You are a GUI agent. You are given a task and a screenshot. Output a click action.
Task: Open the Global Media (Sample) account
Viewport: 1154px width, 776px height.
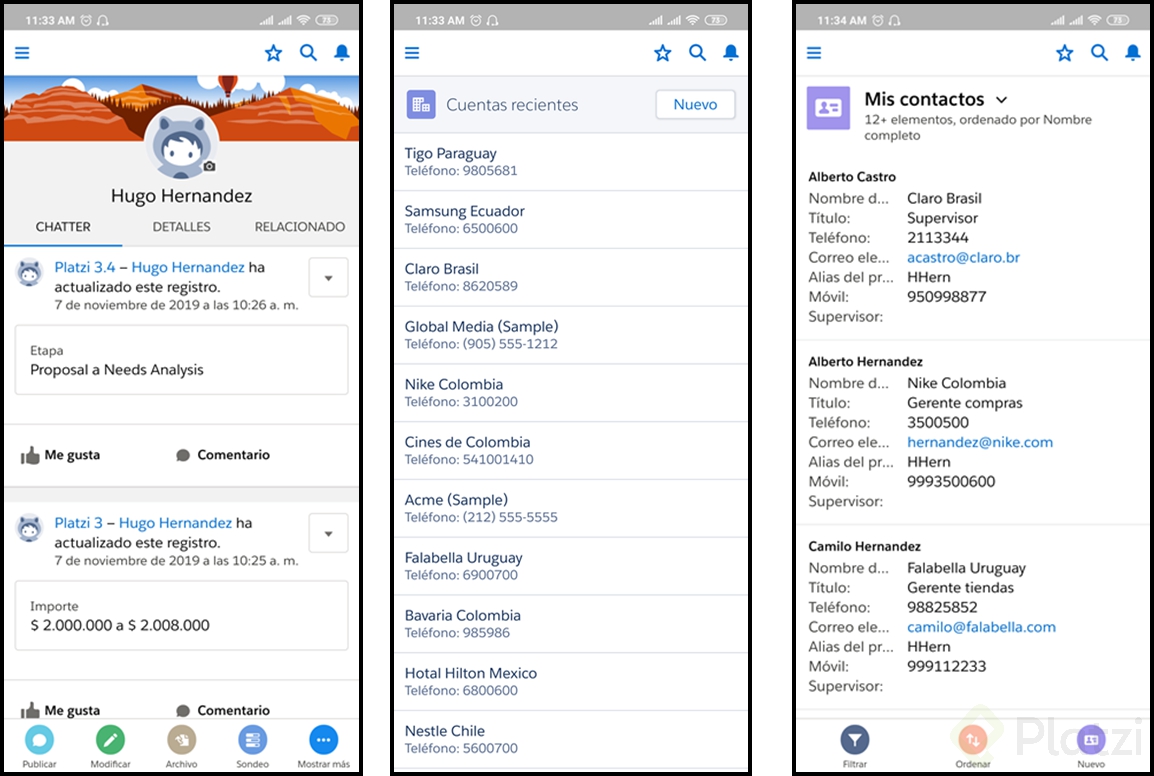(x=570, y=335)
